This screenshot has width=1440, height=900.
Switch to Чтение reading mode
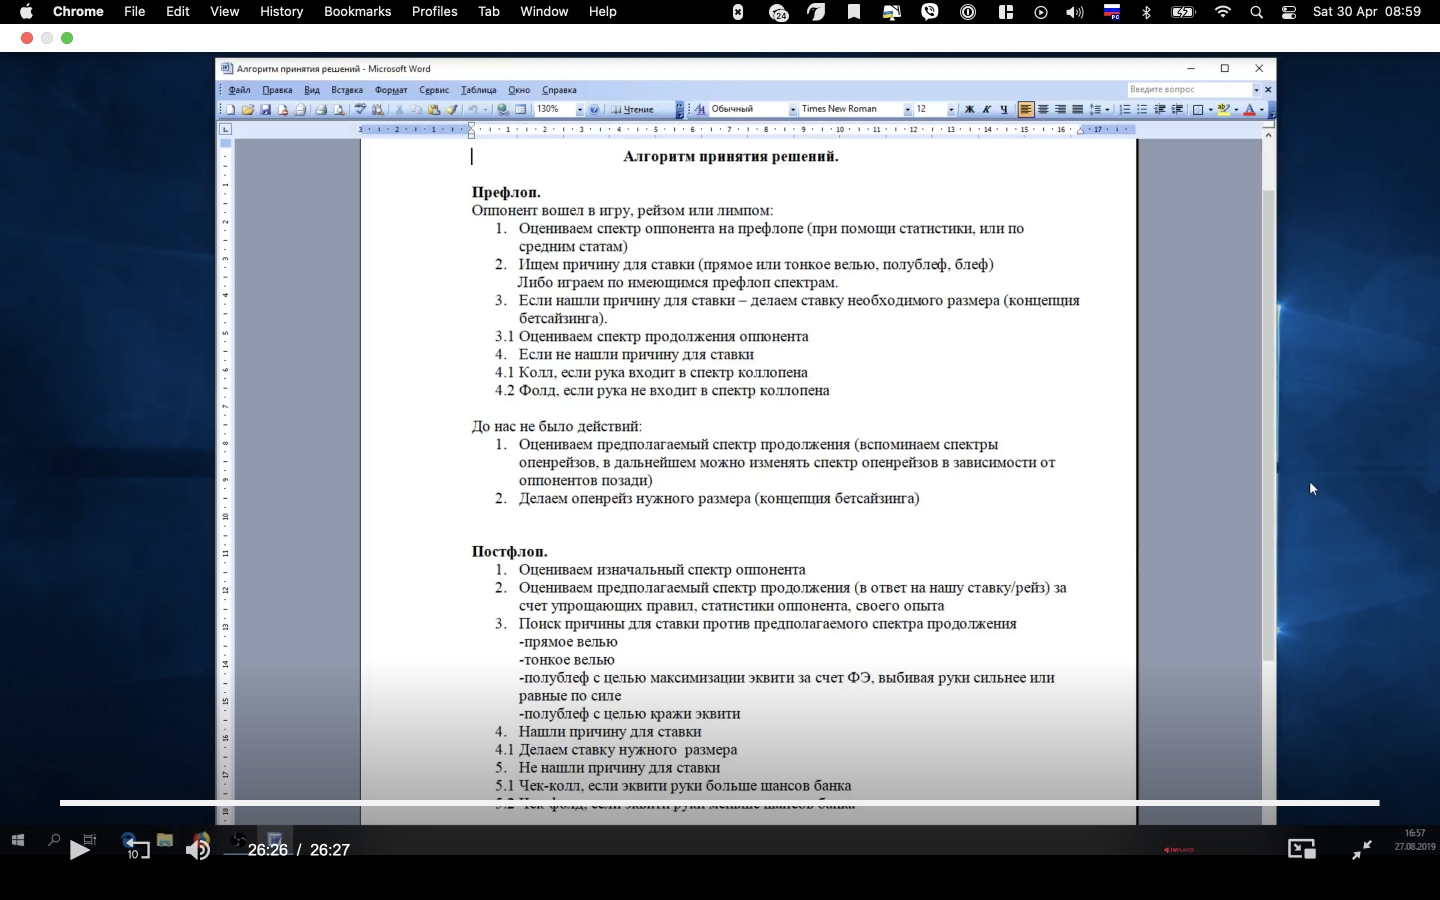[632, 110]
